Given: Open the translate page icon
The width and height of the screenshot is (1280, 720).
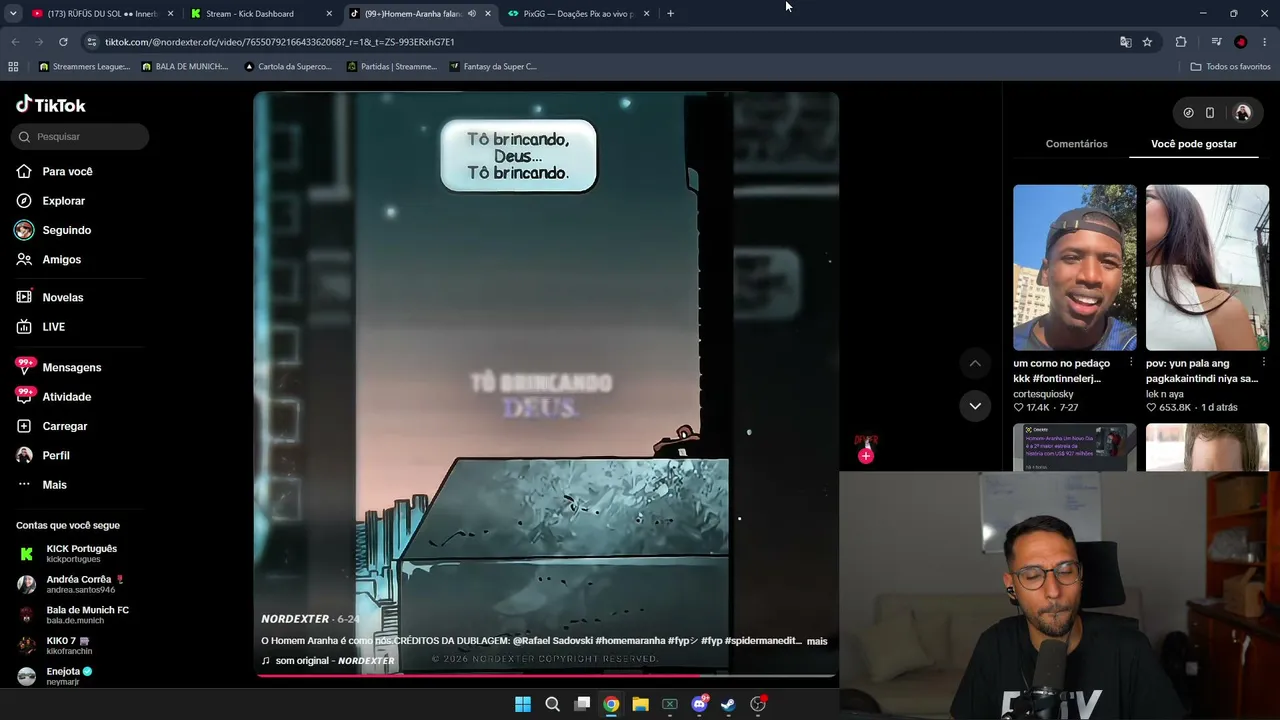Looking at the screenshot, I should coord(1126,42).
